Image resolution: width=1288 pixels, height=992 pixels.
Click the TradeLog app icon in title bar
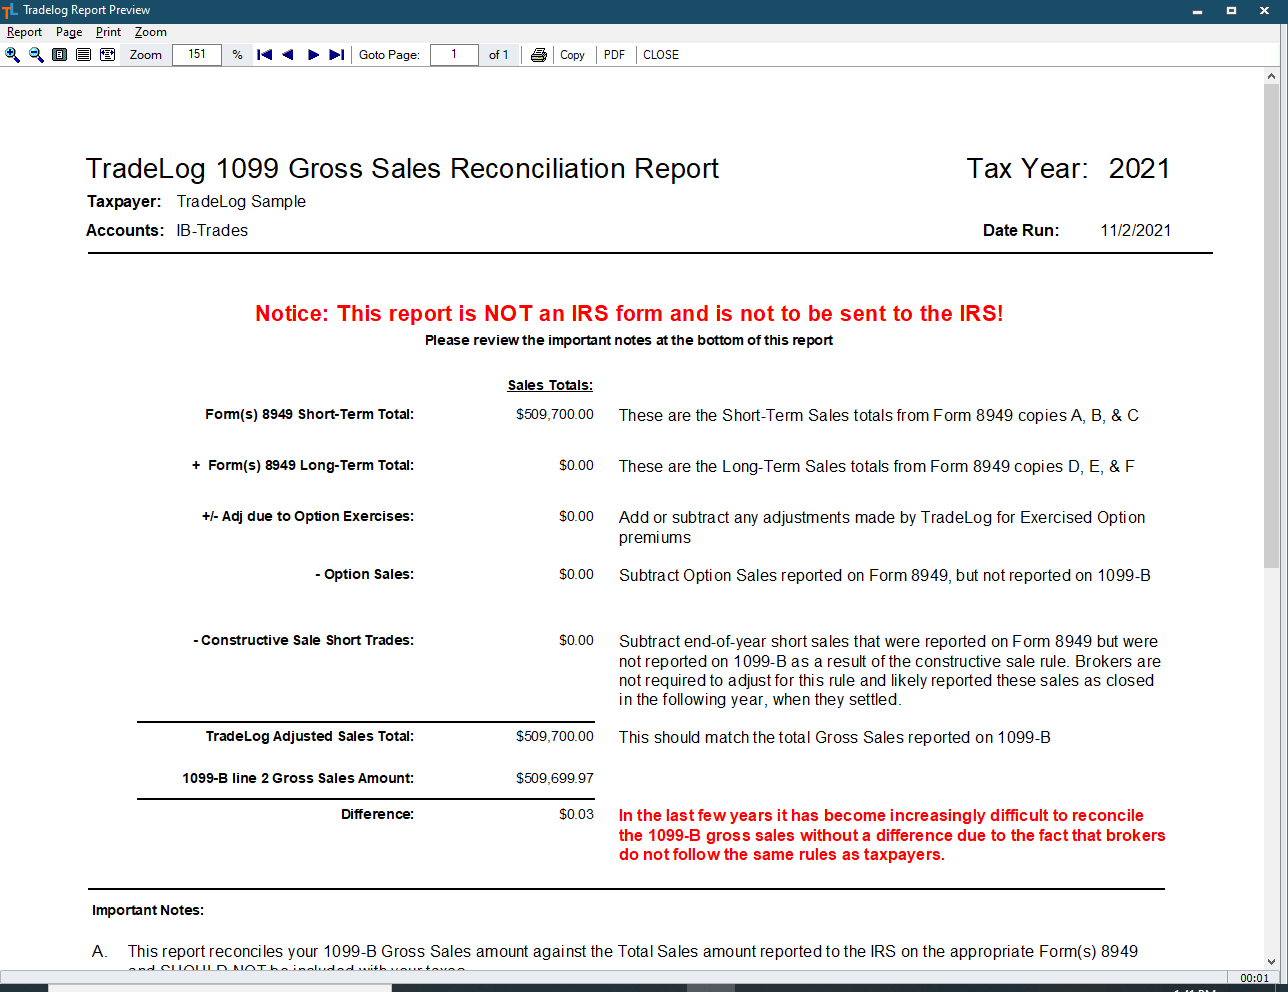point(10,10)
